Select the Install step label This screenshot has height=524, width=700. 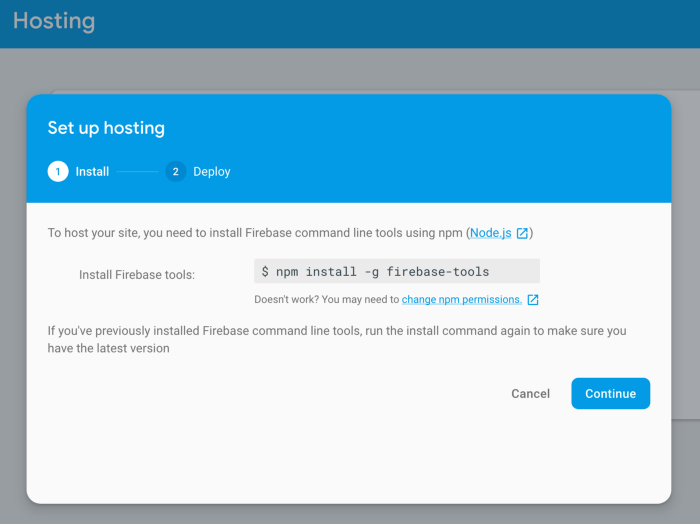[92, 171]
